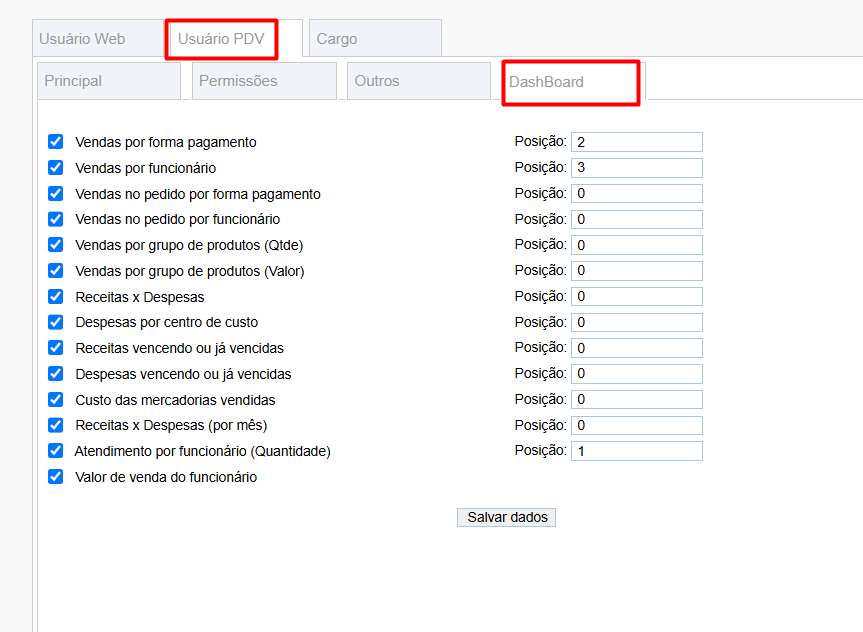Image resolution: width=863 pixels, height=632 pixels.
Task: Click the Salvar dados button
Action: (506, 517)
